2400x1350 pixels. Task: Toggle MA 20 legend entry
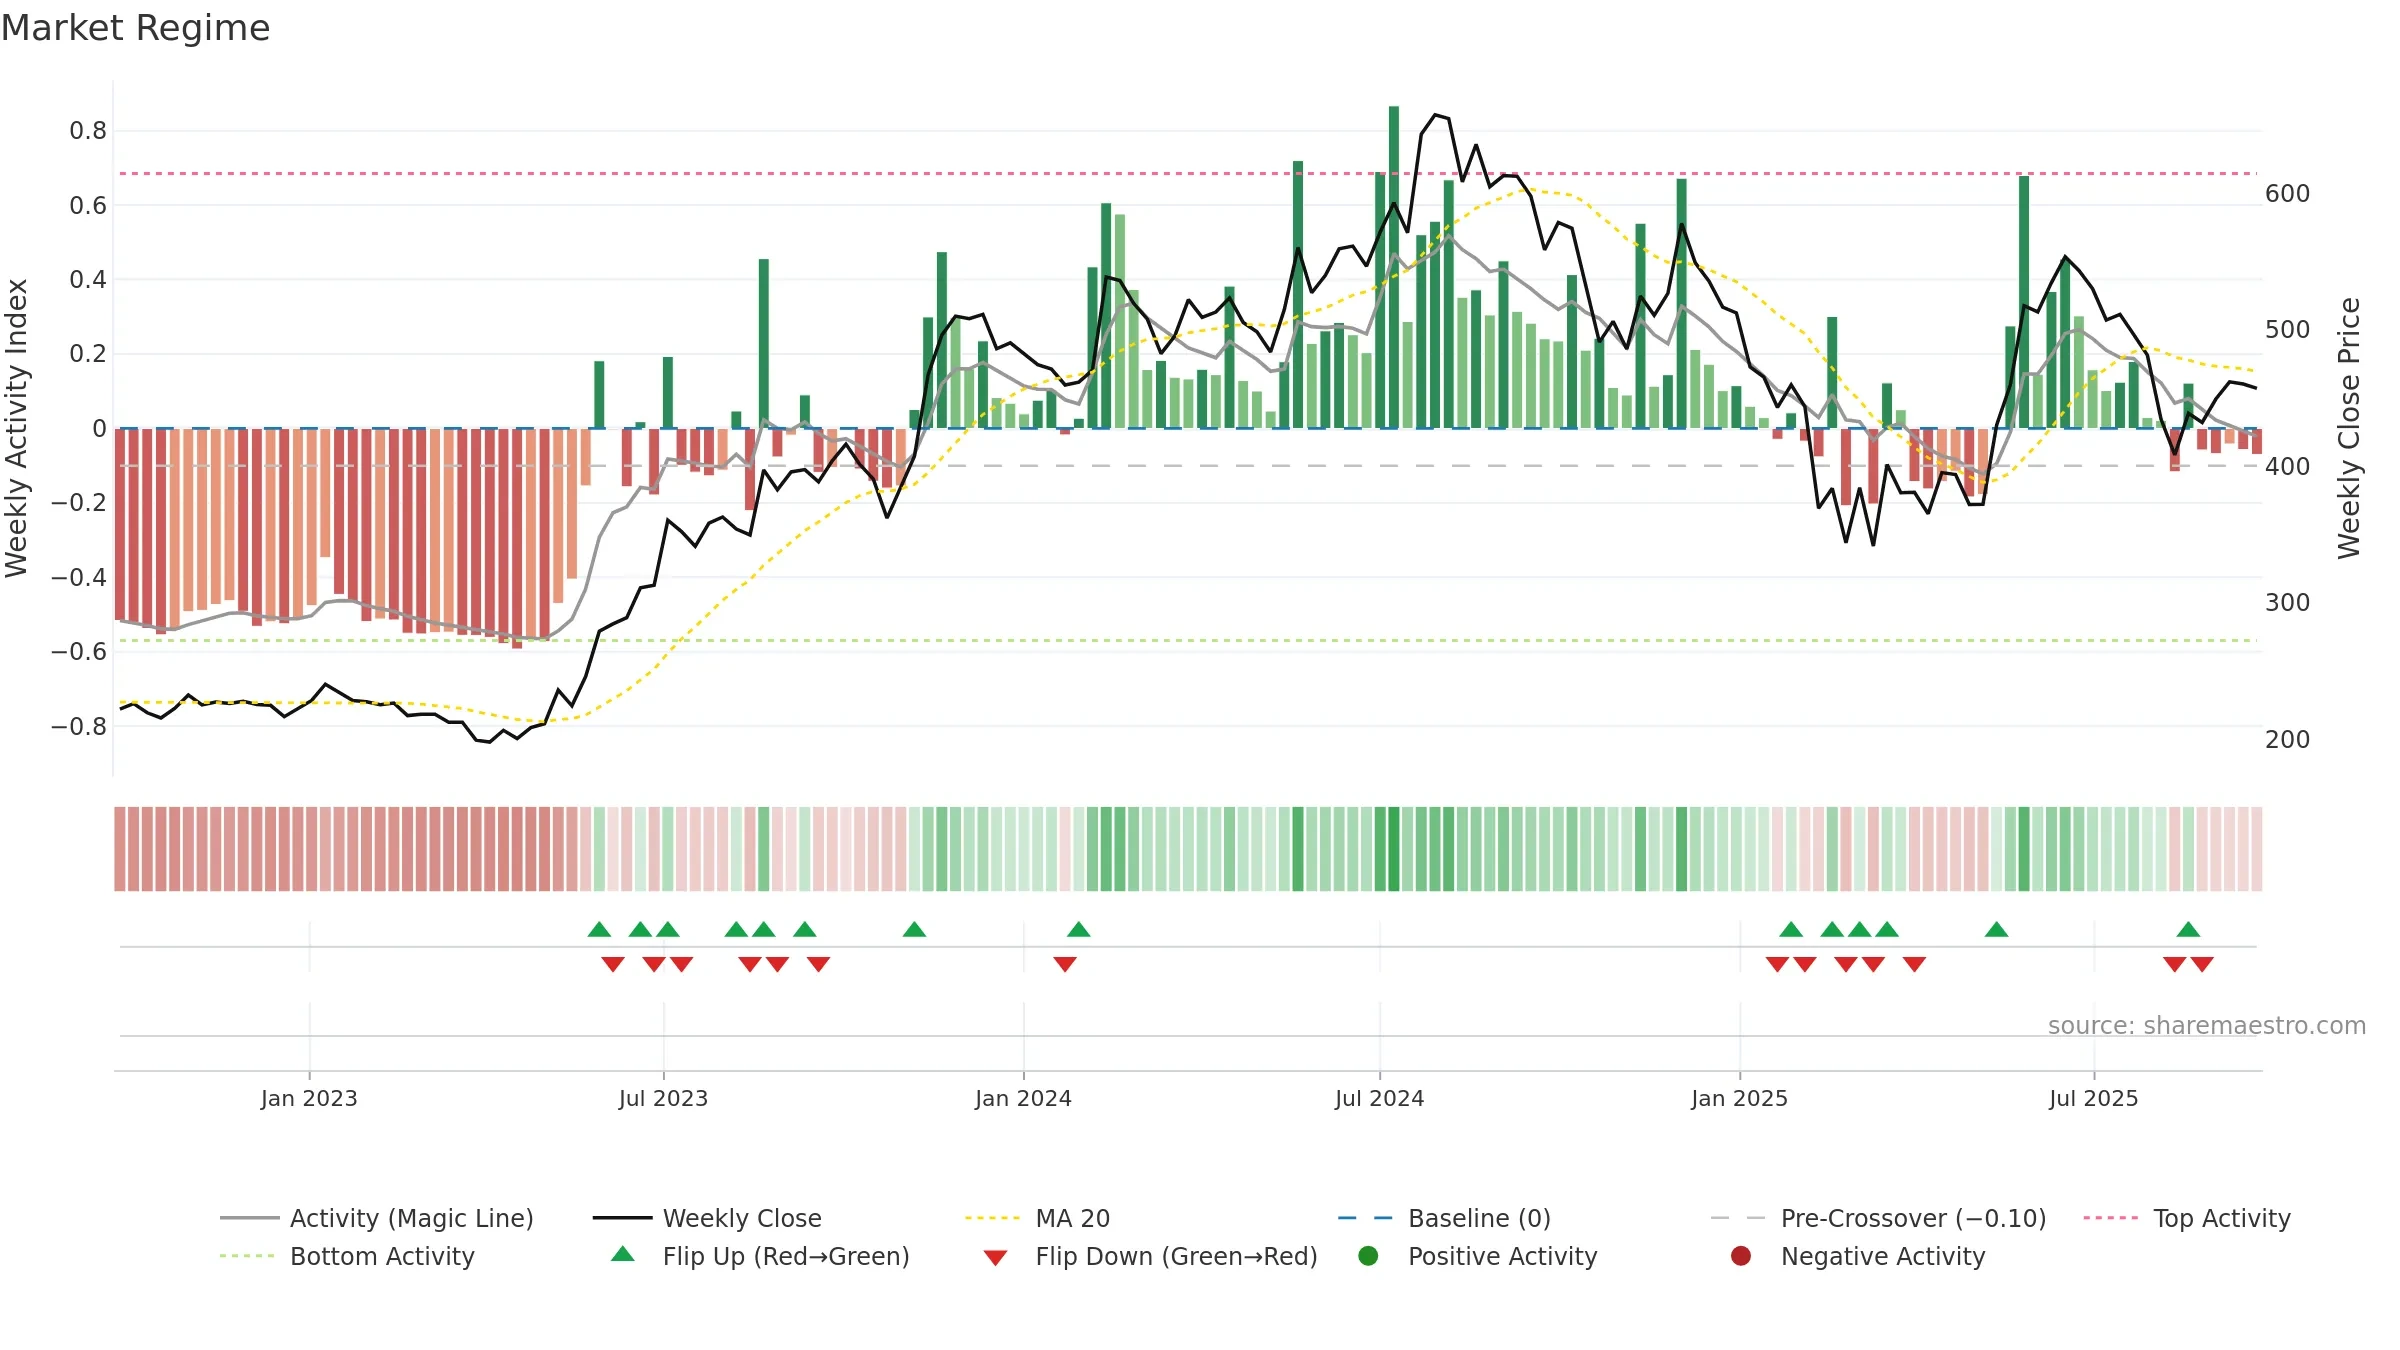point(1037,1218)
